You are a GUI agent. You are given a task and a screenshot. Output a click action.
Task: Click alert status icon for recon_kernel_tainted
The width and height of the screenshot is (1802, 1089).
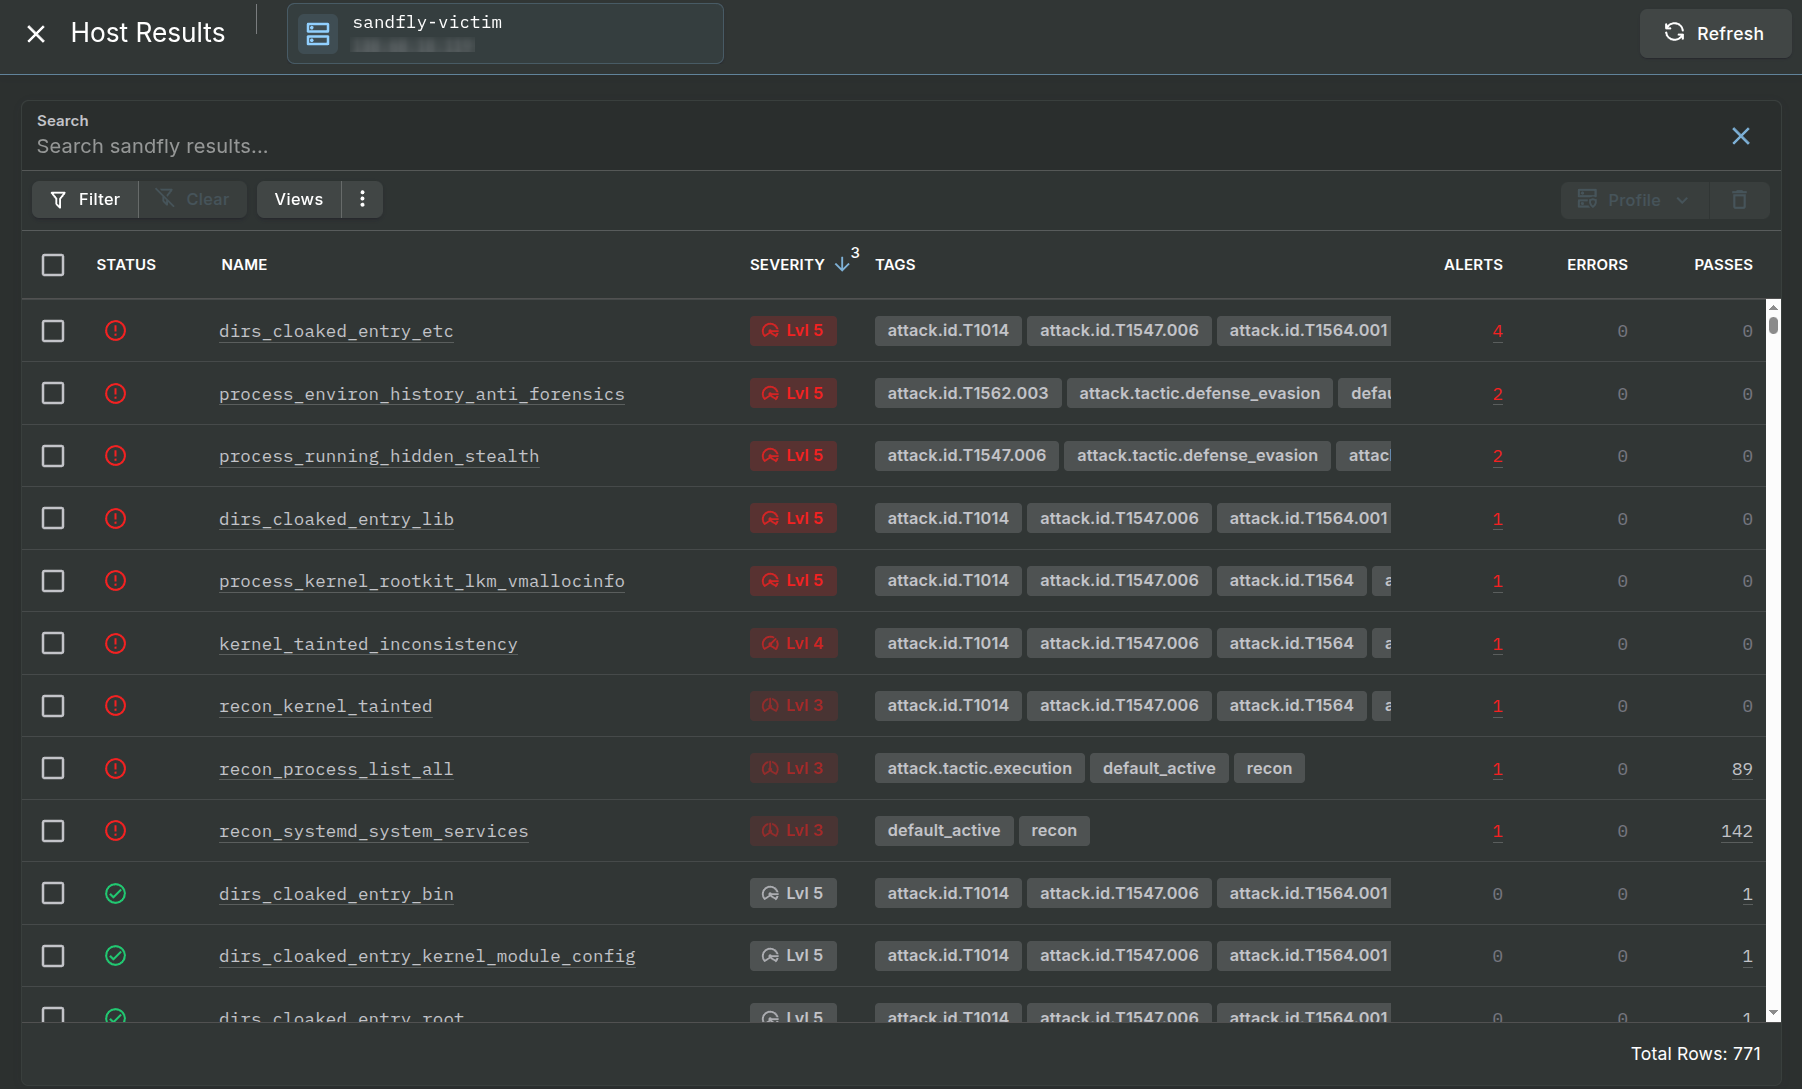[116, 706]
